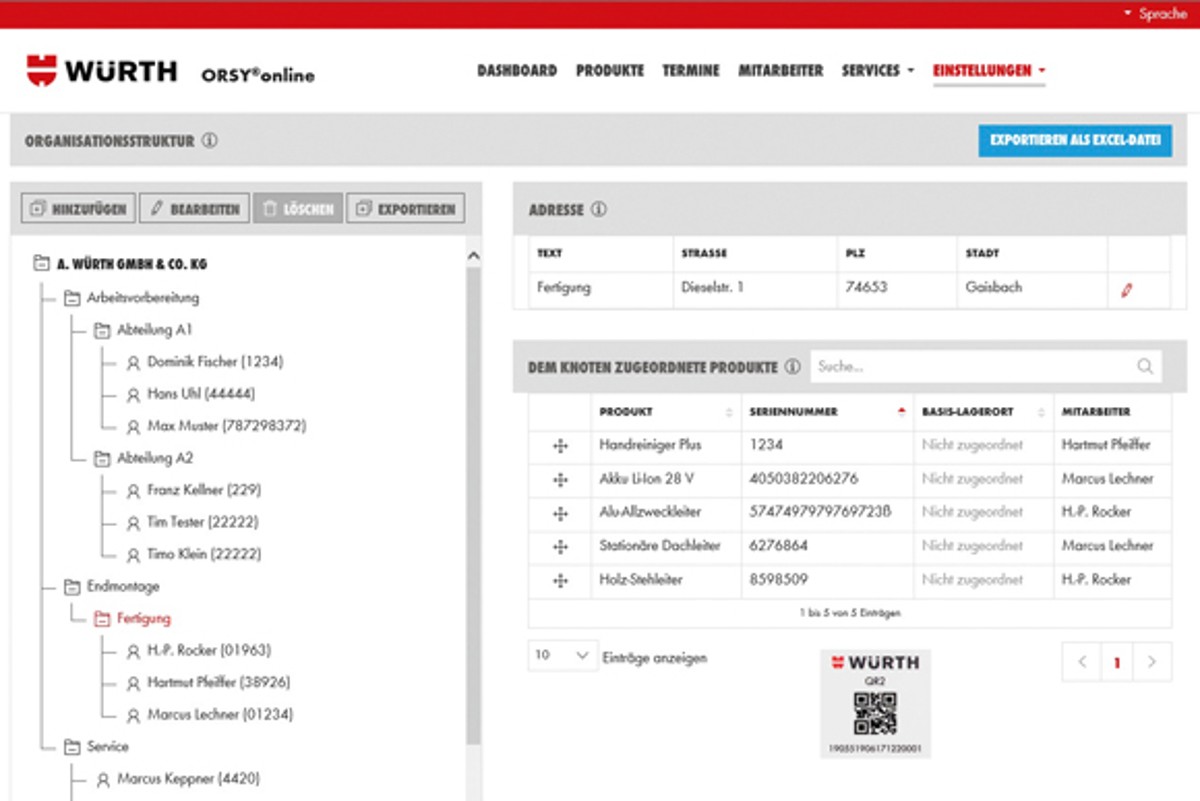Navigate to Mitarbeiter
Image resolution: width=1200 pixels, height=801 pixels.
point(781,71)
